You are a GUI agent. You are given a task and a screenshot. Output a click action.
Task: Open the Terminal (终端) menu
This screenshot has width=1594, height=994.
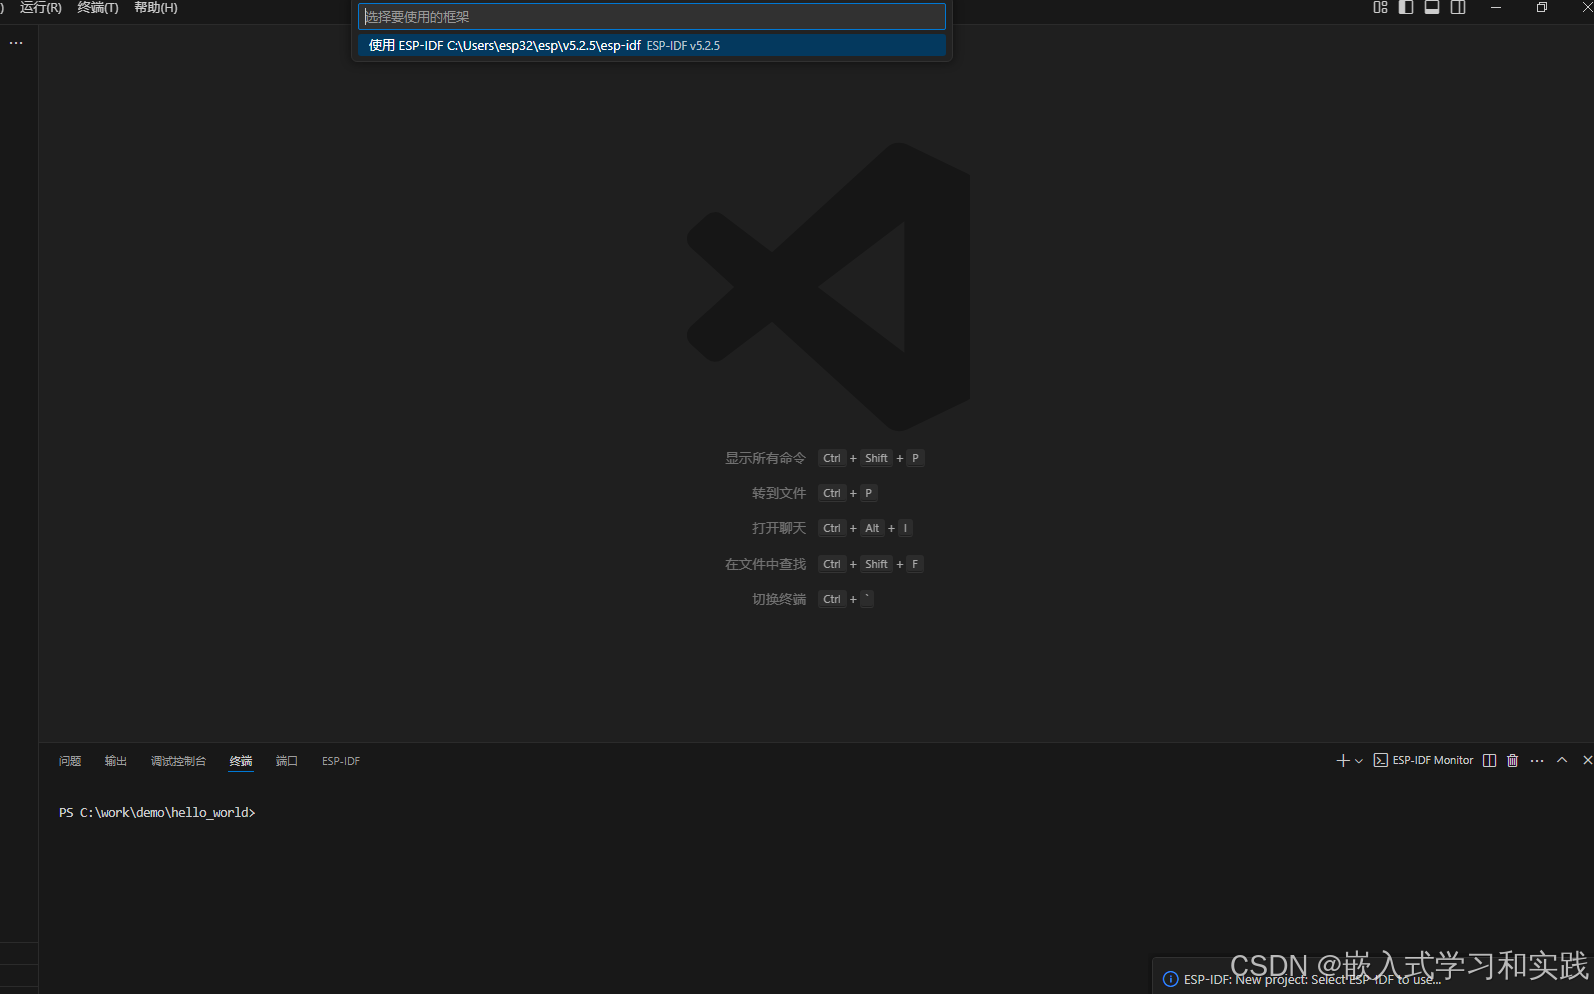[x=98, y=8]
